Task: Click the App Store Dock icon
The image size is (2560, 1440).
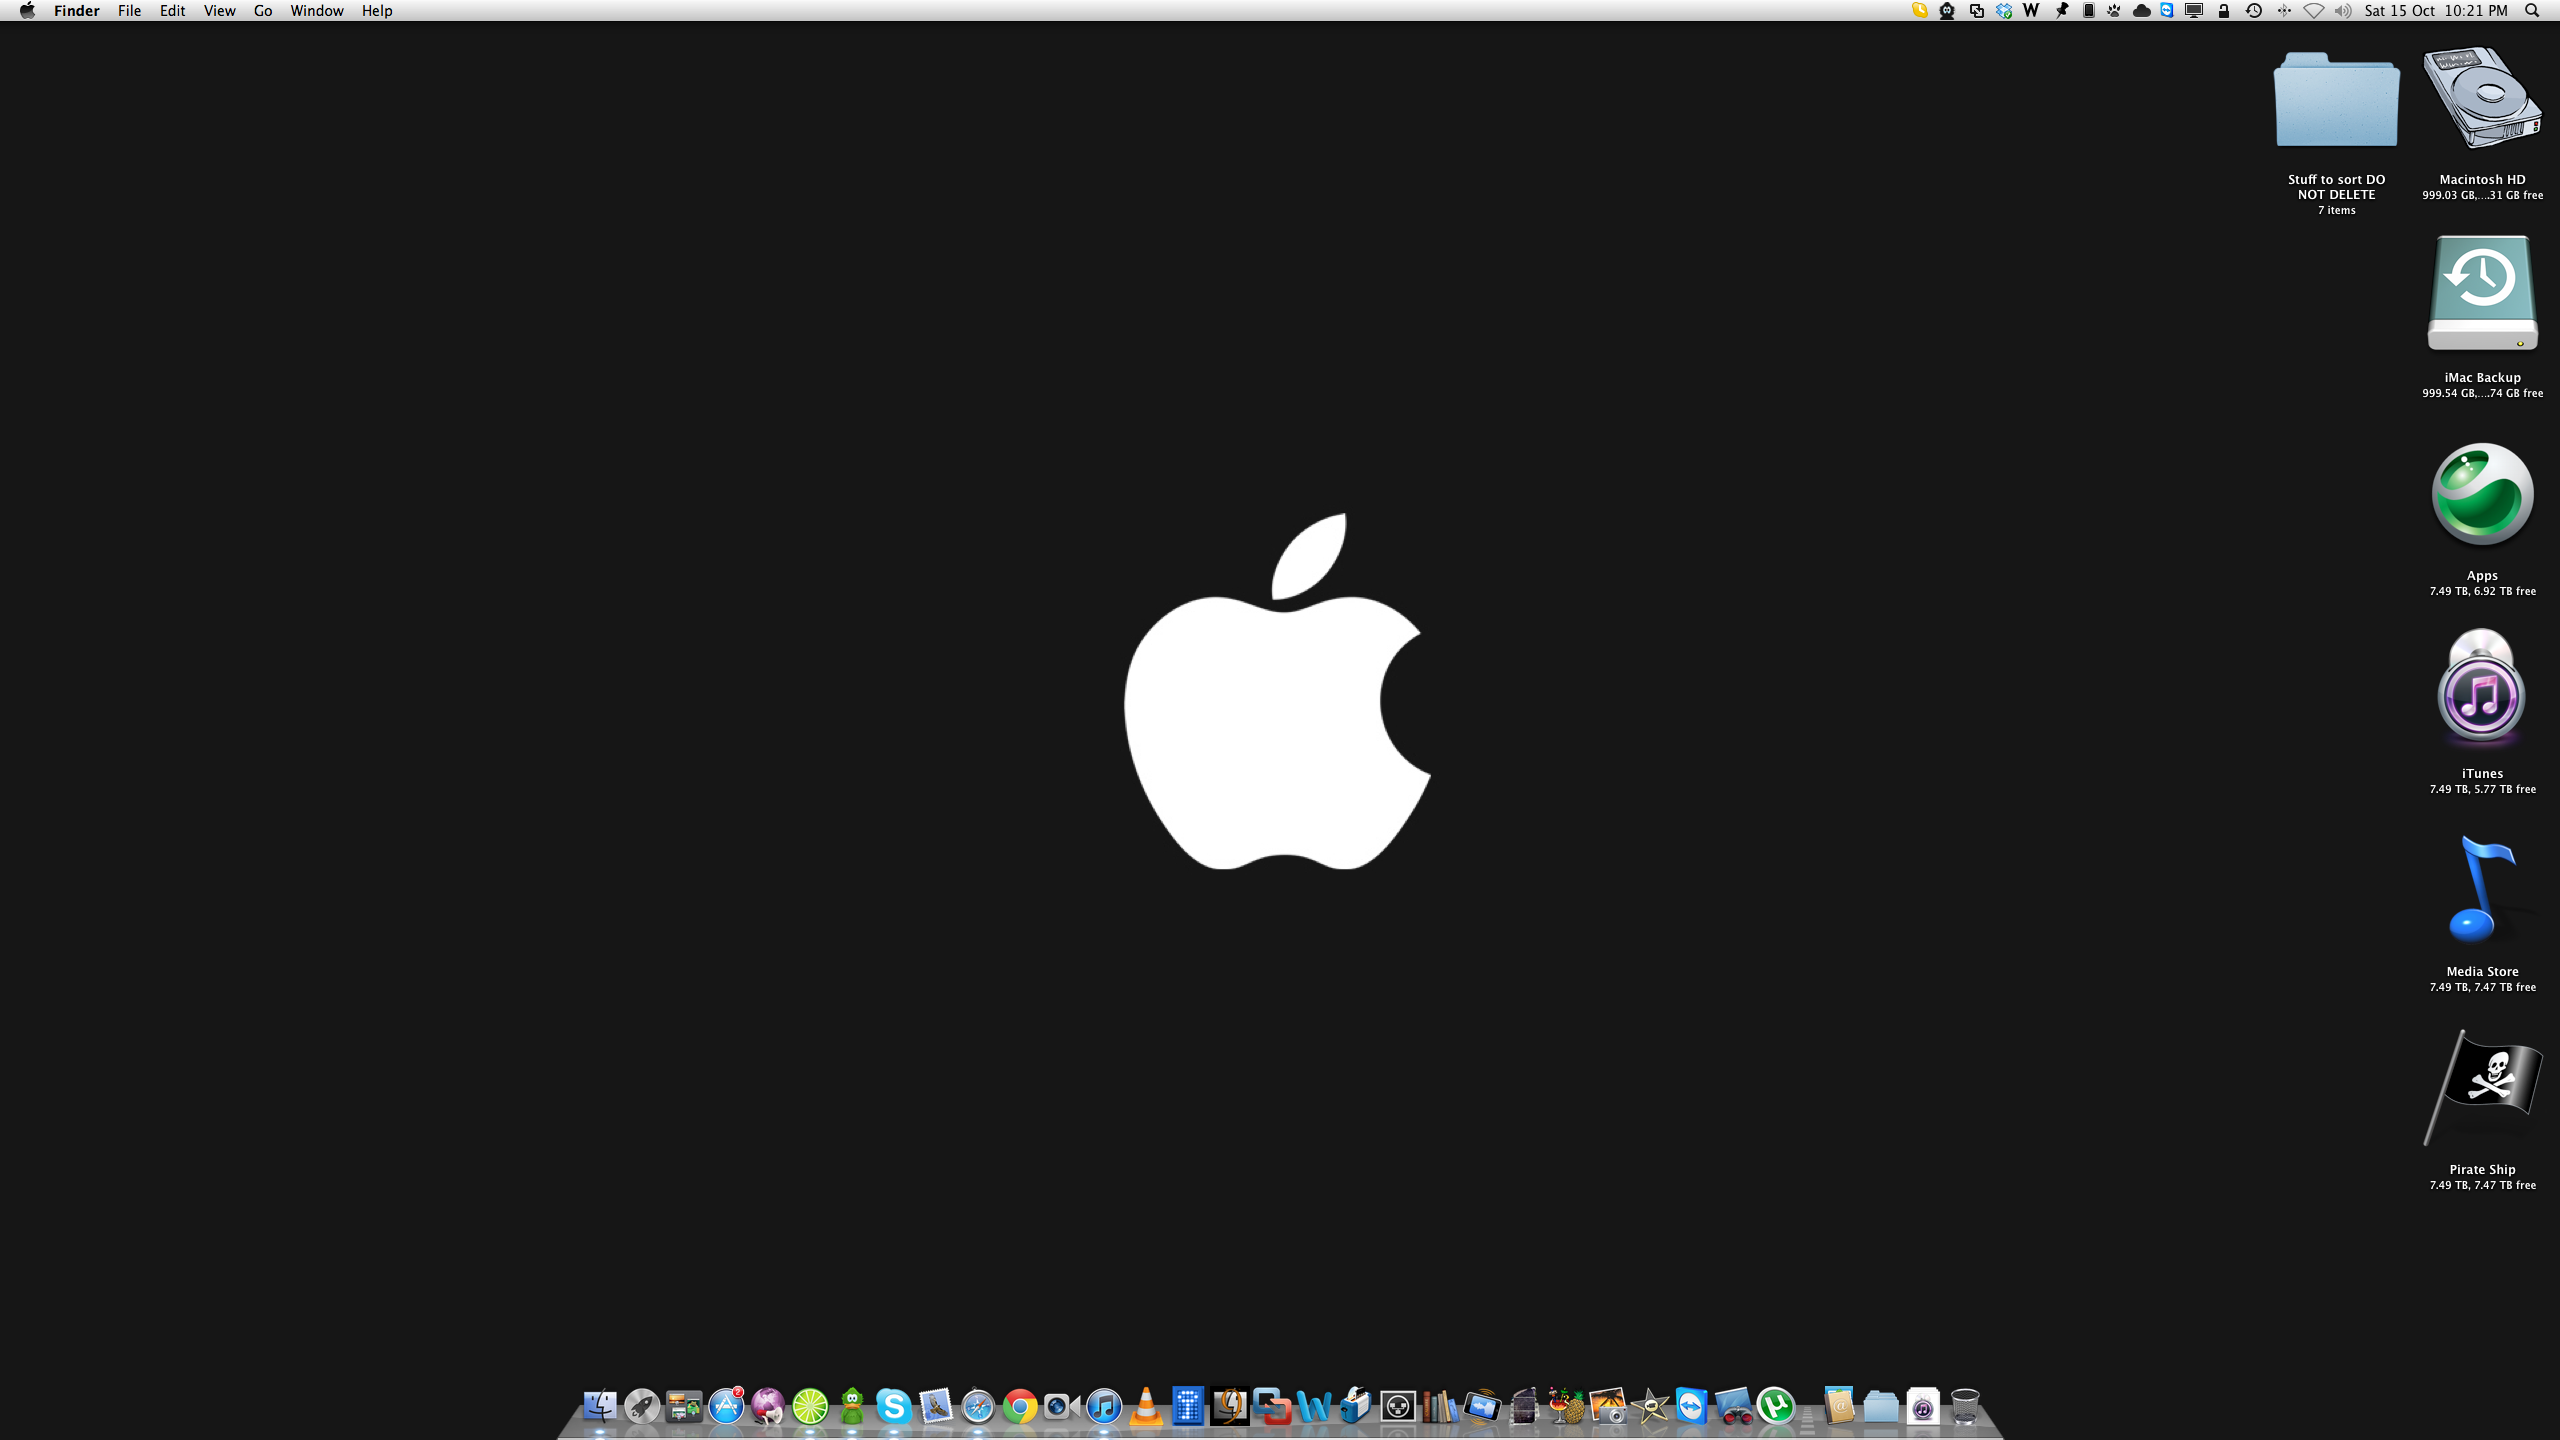Action: click(x=726, y=1407)
